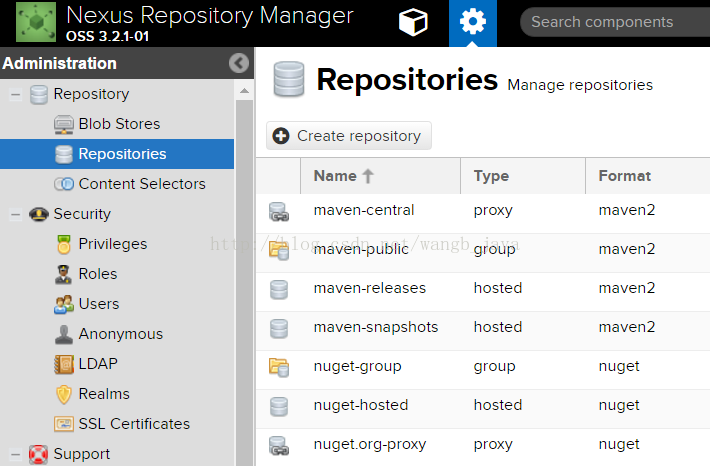This screenshot has width=710, height=466.
Task: Open the maven-releases repository name
Action: tap(370, 288)
